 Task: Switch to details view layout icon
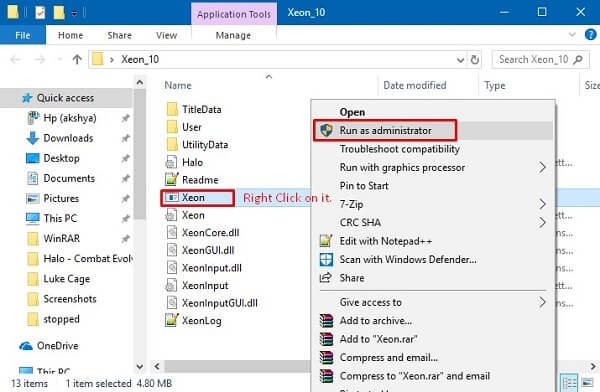569,383
